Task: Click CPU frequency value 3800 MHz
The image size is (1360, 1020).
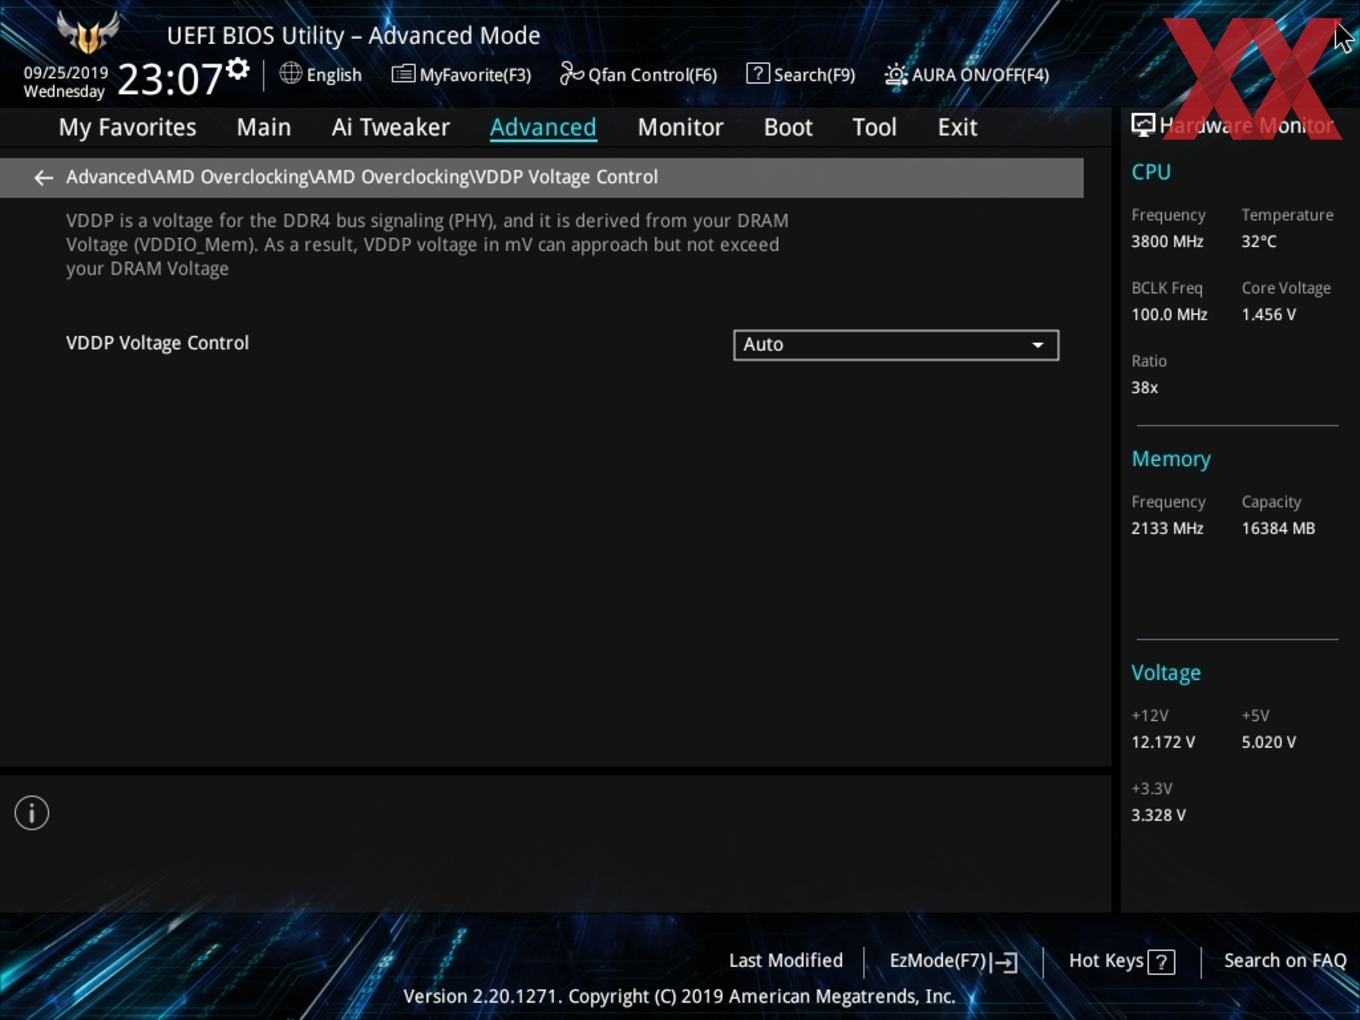Action: tap(1167, 241)
